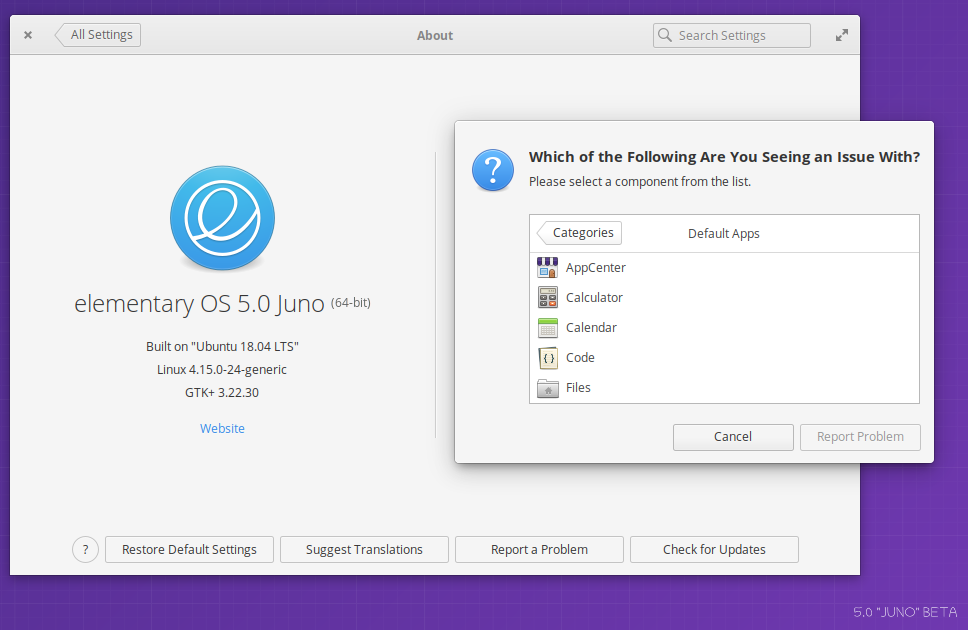Select Files from the component list
Viewport: 968px width, 630px height.
[724, 388]
